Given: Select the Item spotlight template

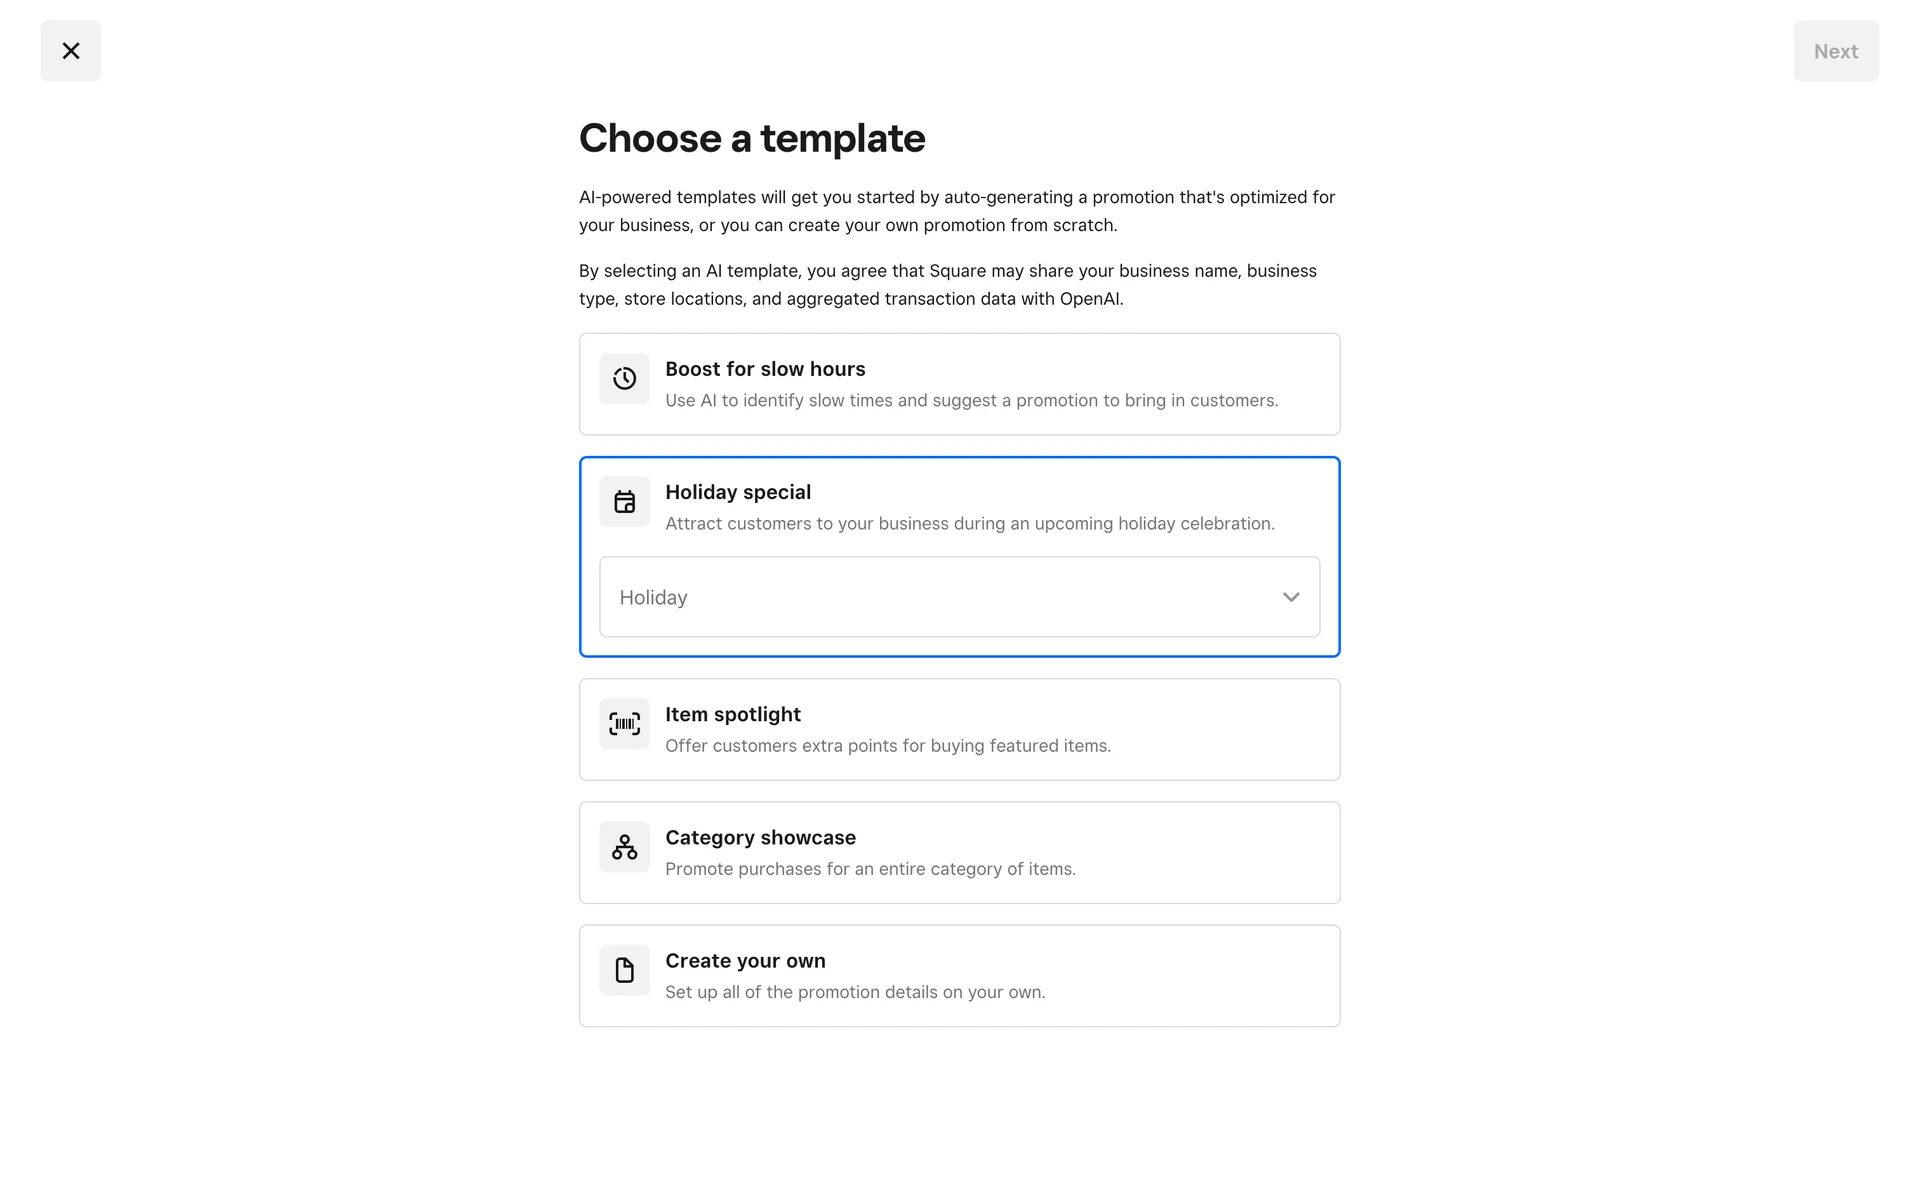Looking at the screenshot, I should (733, 714).
